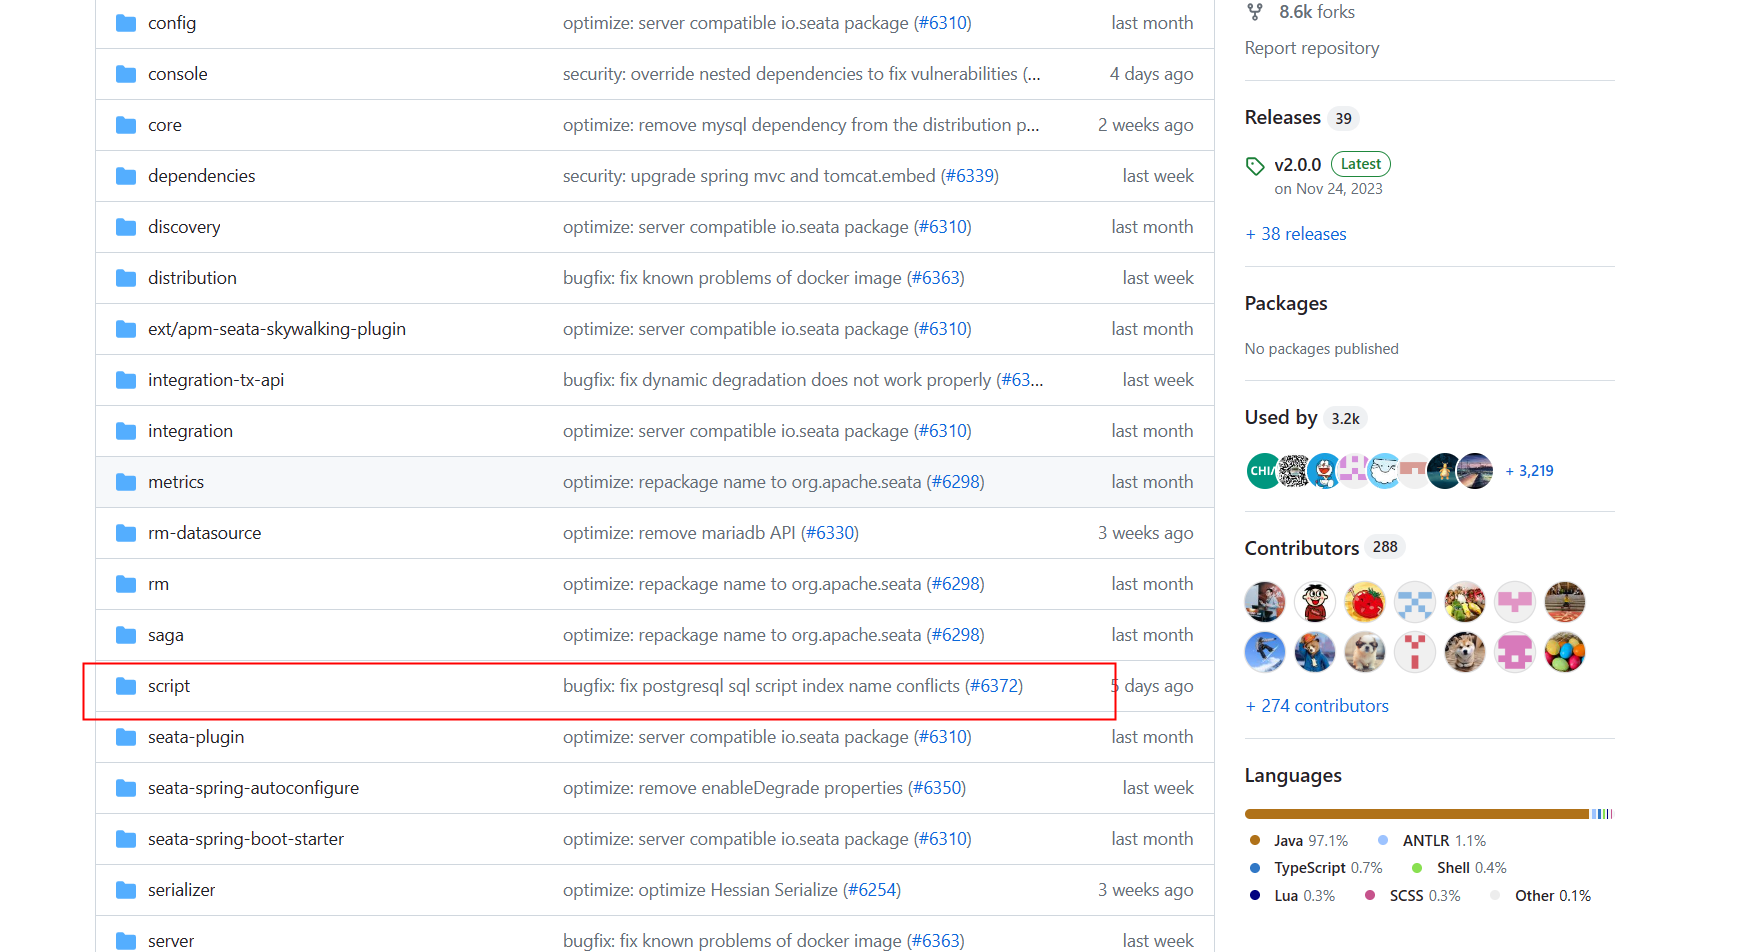Click the + 3,219 used-by link
1739x952 pixels.
tap(1529, 471)
